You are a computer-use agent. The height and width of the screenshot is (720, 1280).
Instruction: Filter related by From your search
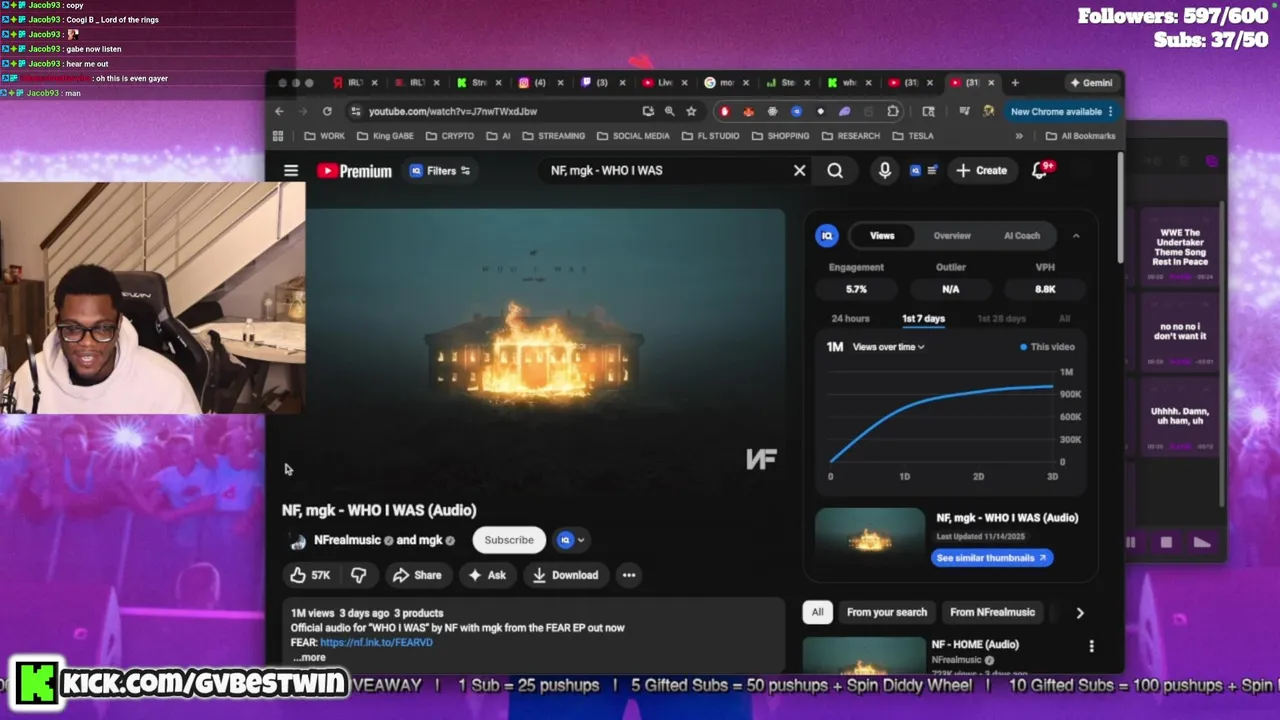[x=886, y=612]
